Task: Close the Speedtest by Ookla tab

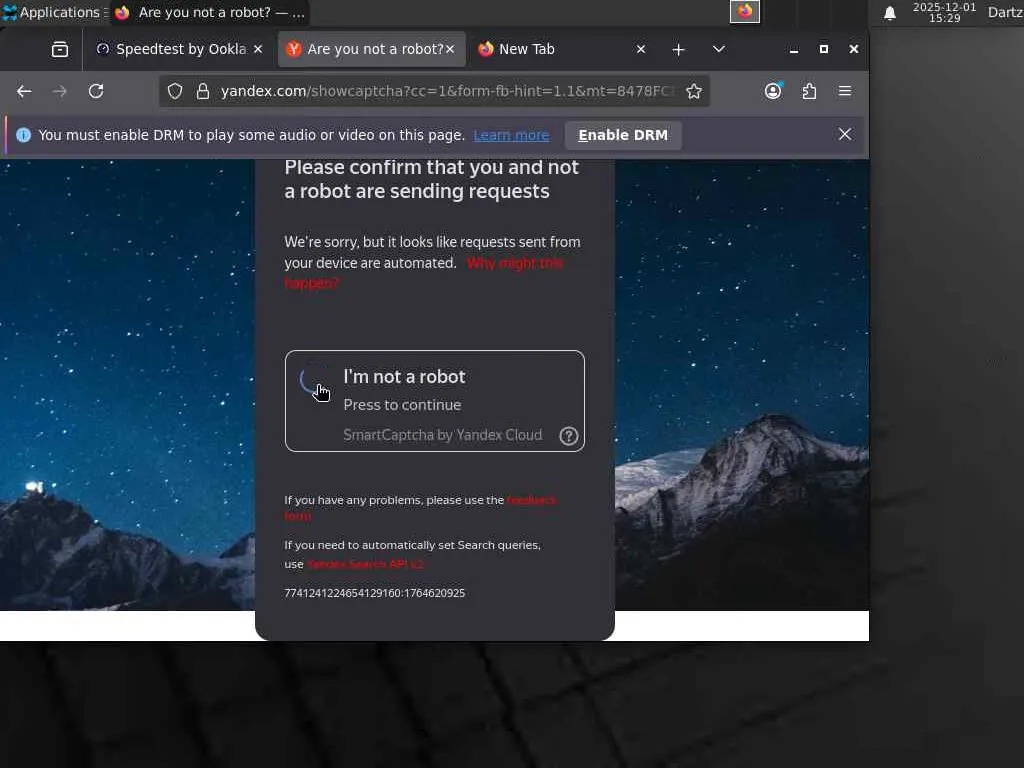Action: click(x=258, y=49)
